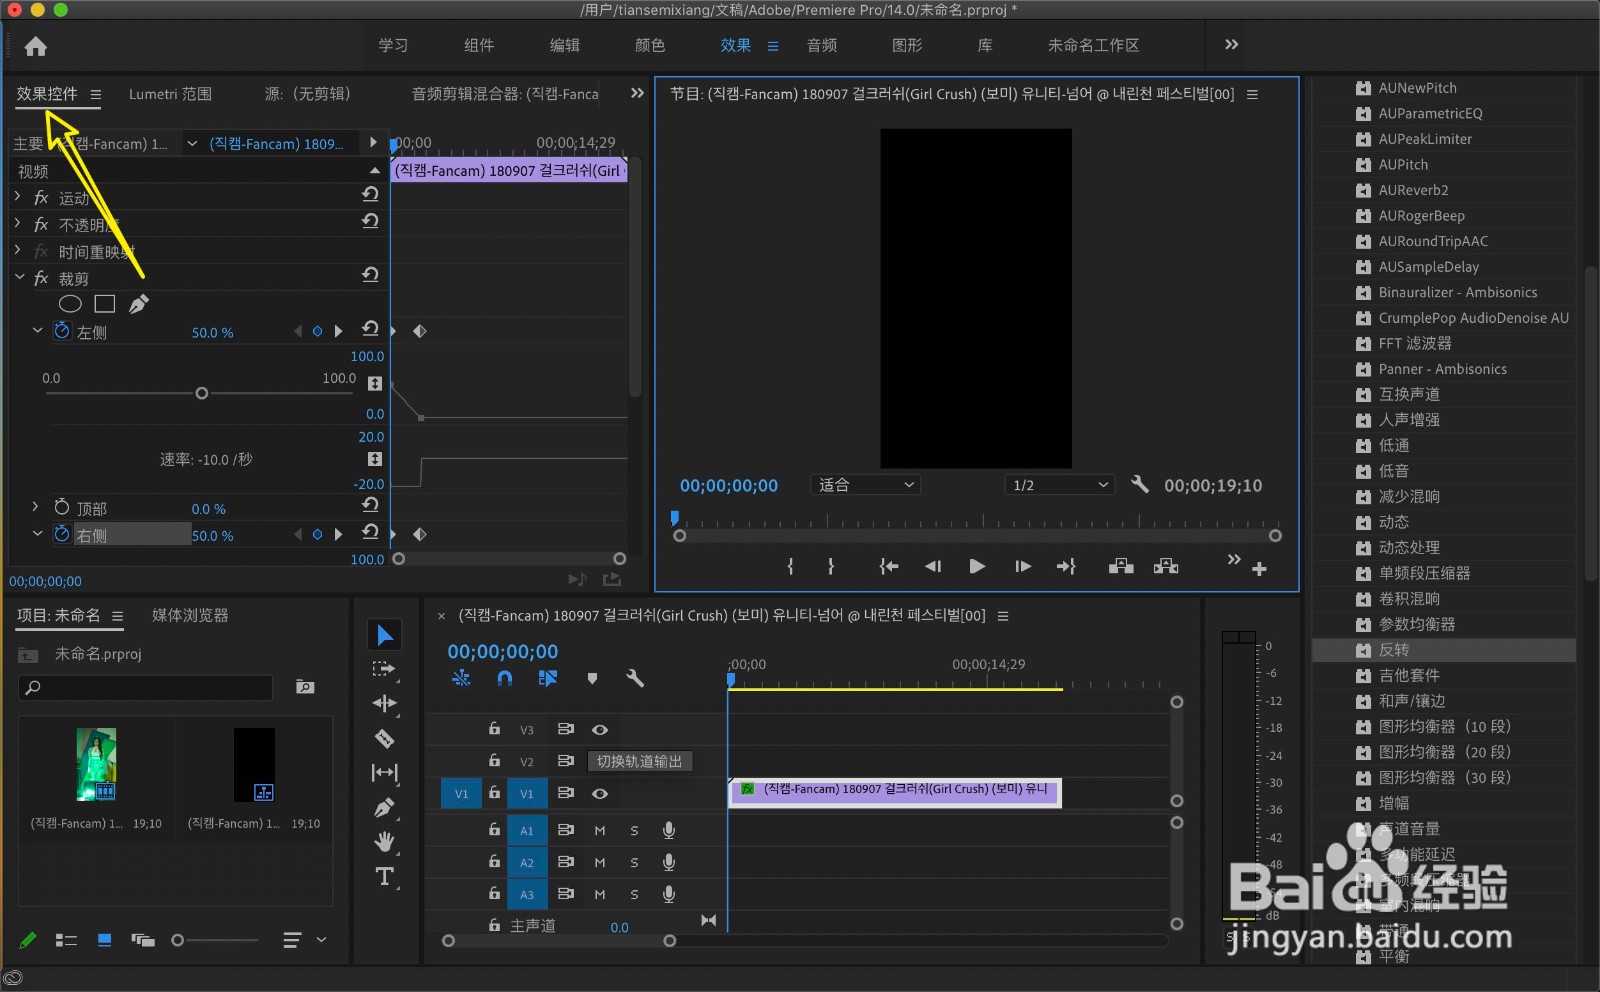Toggle snapping magnet in the timeline
Image resolution: width=1600 pixels, height=992 pixels.
coord(505,678)
